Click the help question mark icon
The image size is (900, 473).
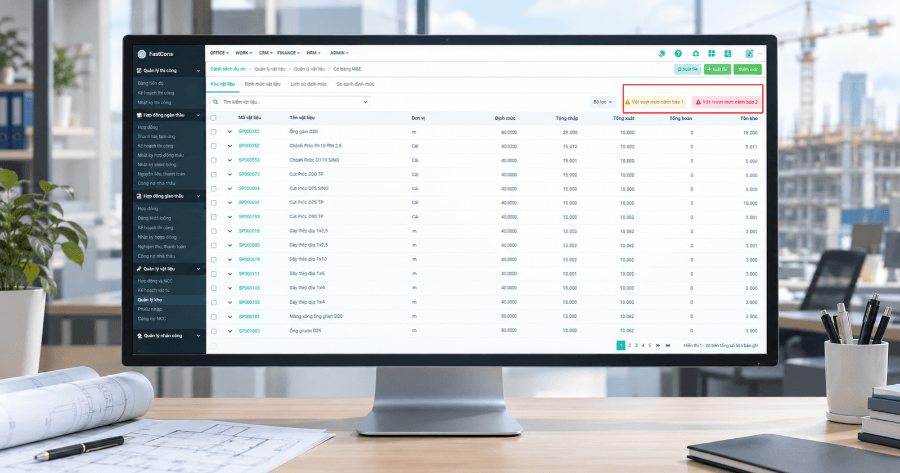click(678, 53)
